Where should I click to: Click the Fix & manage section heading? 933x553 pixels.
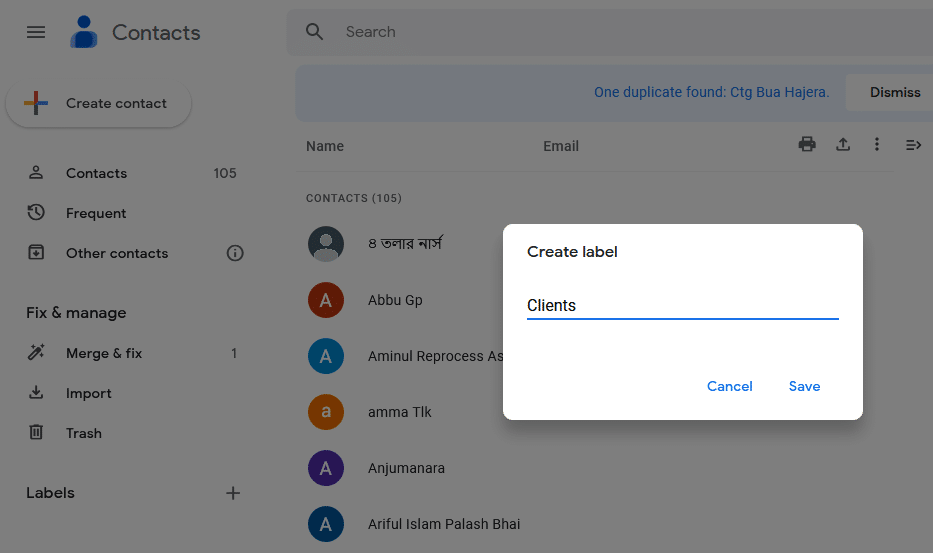[x=76, y=313]
